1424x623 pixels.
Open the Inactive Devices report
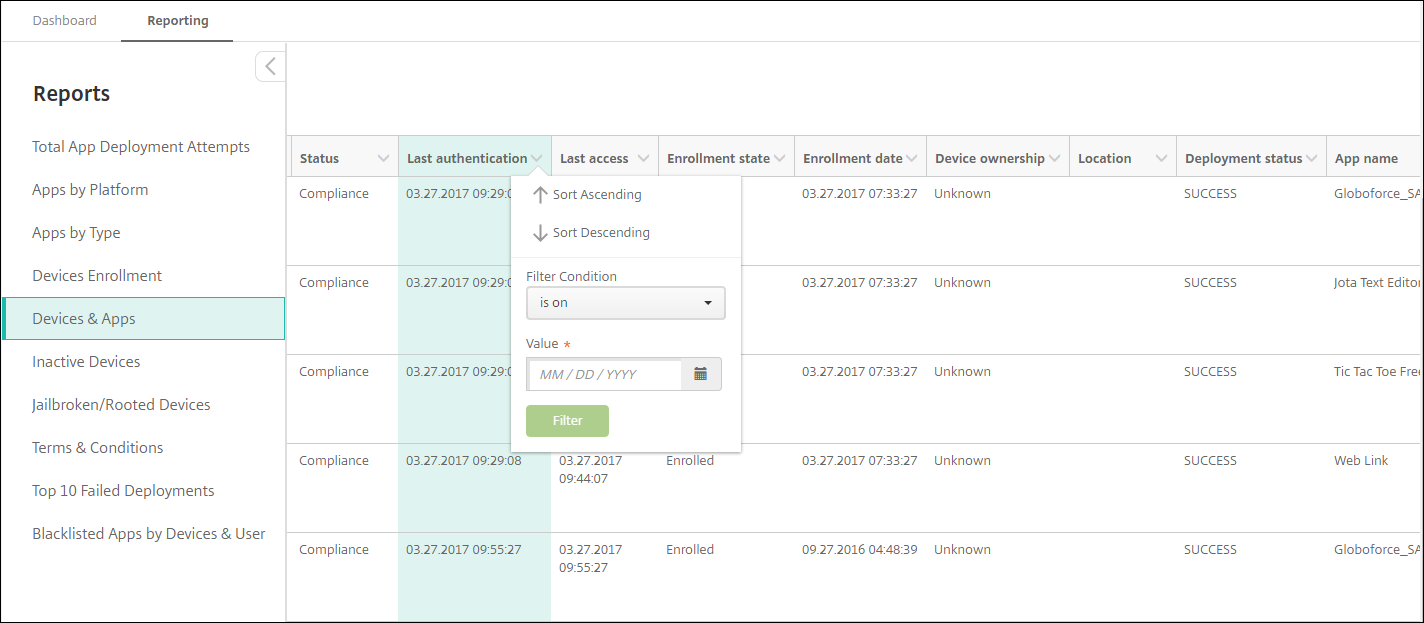[86, 362]
